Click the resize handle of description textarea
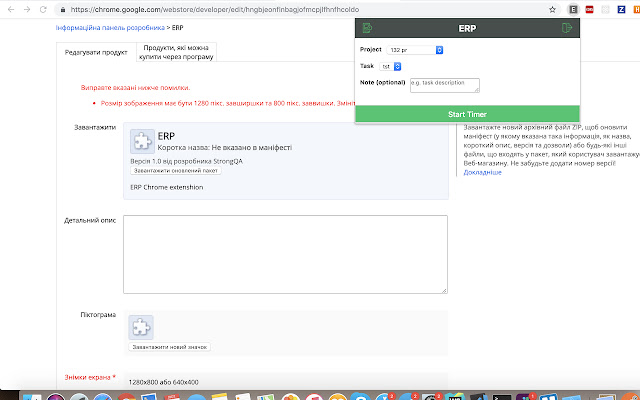 click(444, 290)
